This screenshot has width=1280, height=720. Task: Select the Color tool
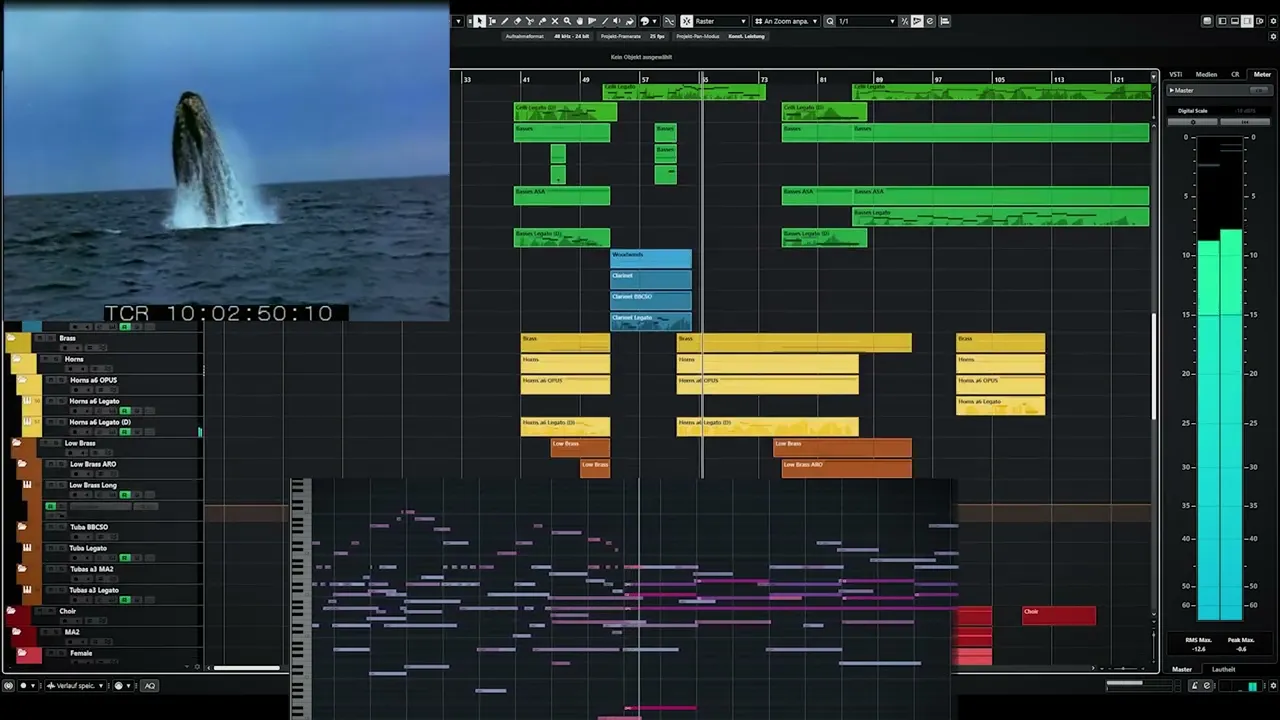click(x=629, y=21)
